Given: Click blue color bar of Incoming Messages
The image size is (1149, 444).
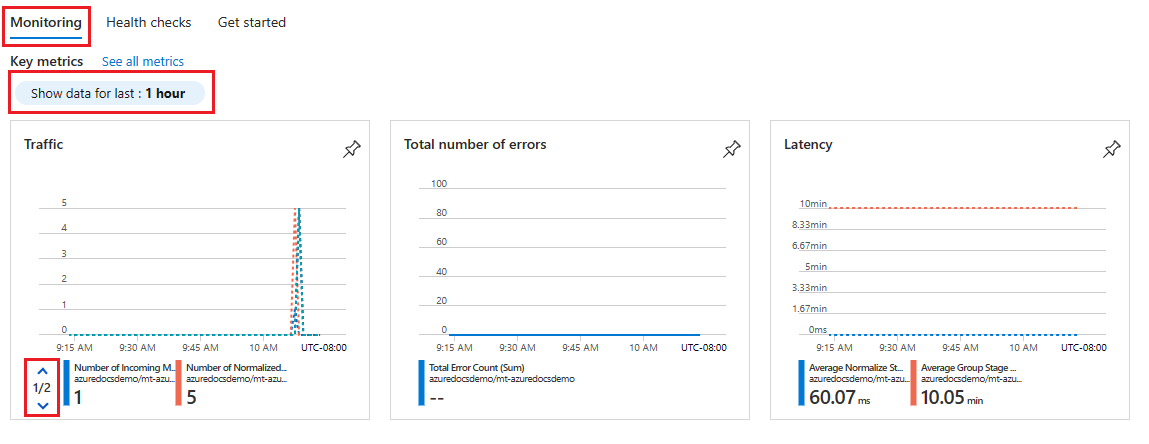Looking at the screenshot, I should pyautogui.click(x=67, y=383).
